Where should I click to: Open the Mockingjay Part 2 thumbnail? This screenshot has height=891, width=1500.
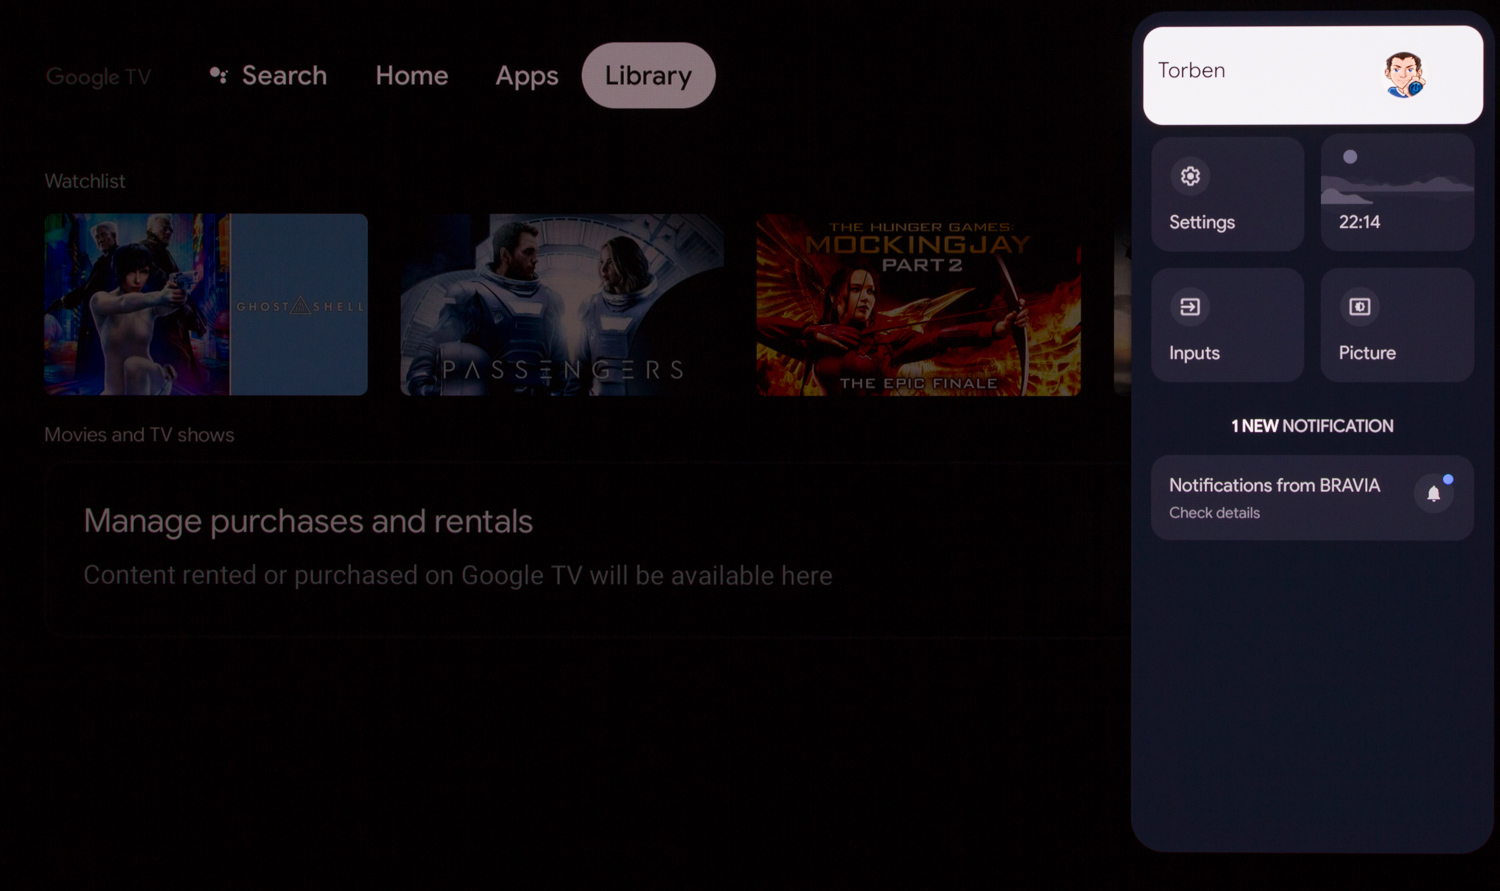918,304
